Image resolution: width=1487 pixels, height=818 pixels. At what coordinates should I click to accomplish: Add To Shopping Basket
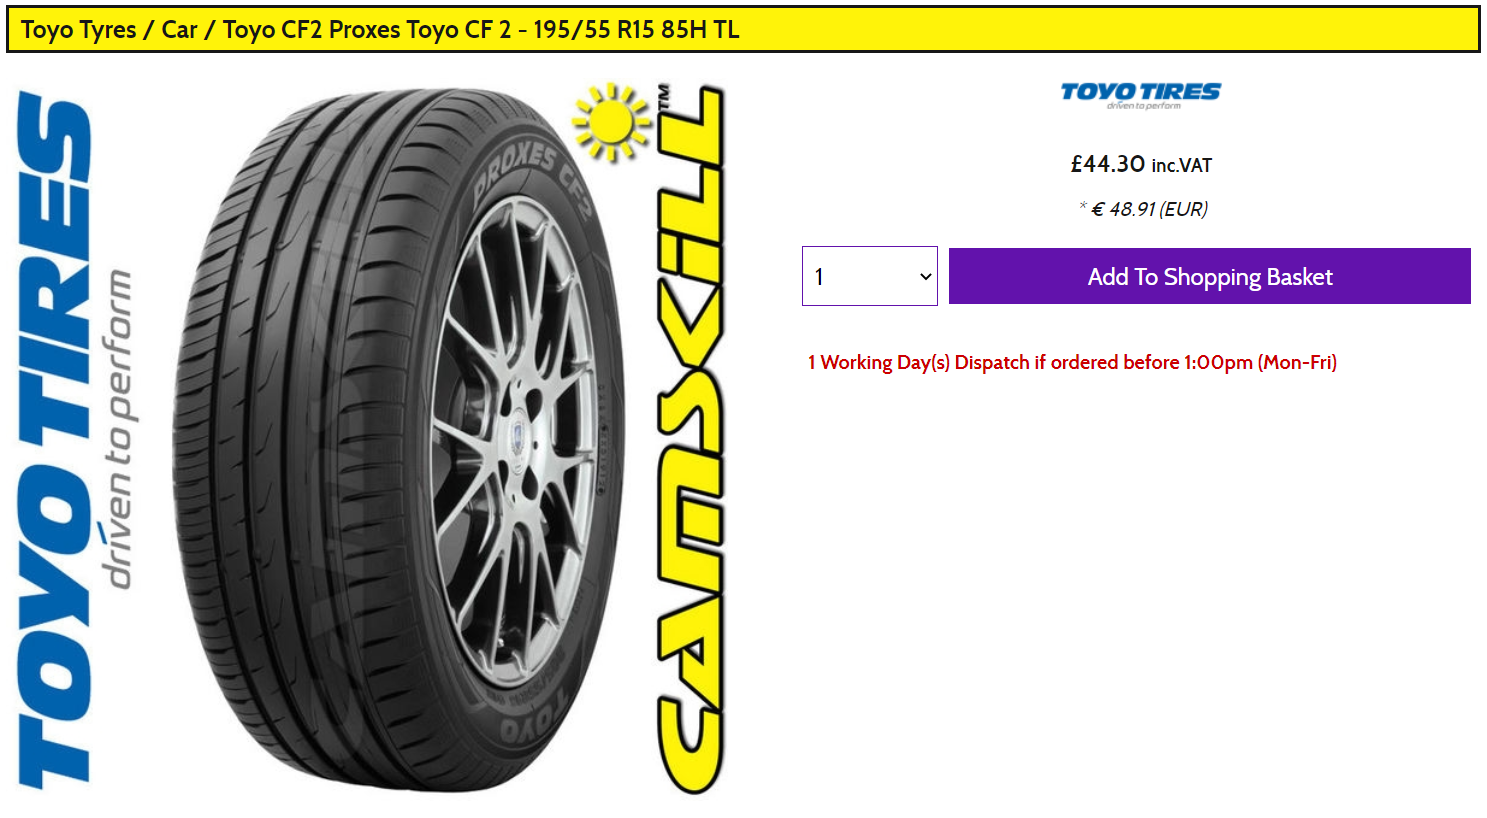pyautogui.click(x=1210, y=276)
